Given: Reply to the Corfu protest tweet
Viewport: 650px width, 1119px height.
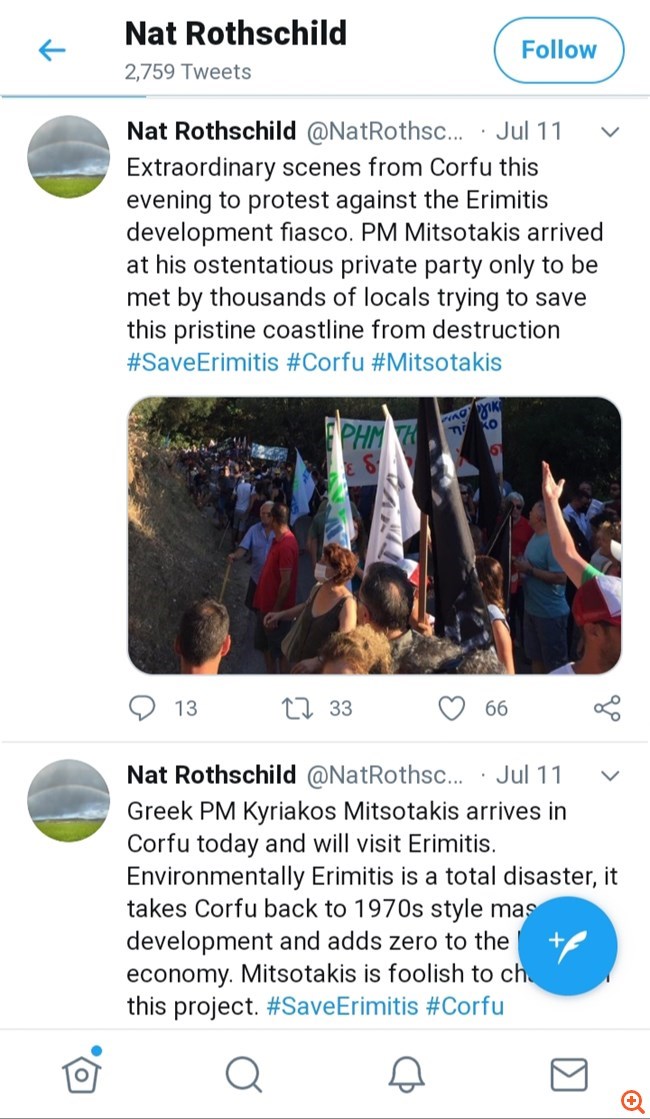Looking at the screenshot, I should point(144,708).
